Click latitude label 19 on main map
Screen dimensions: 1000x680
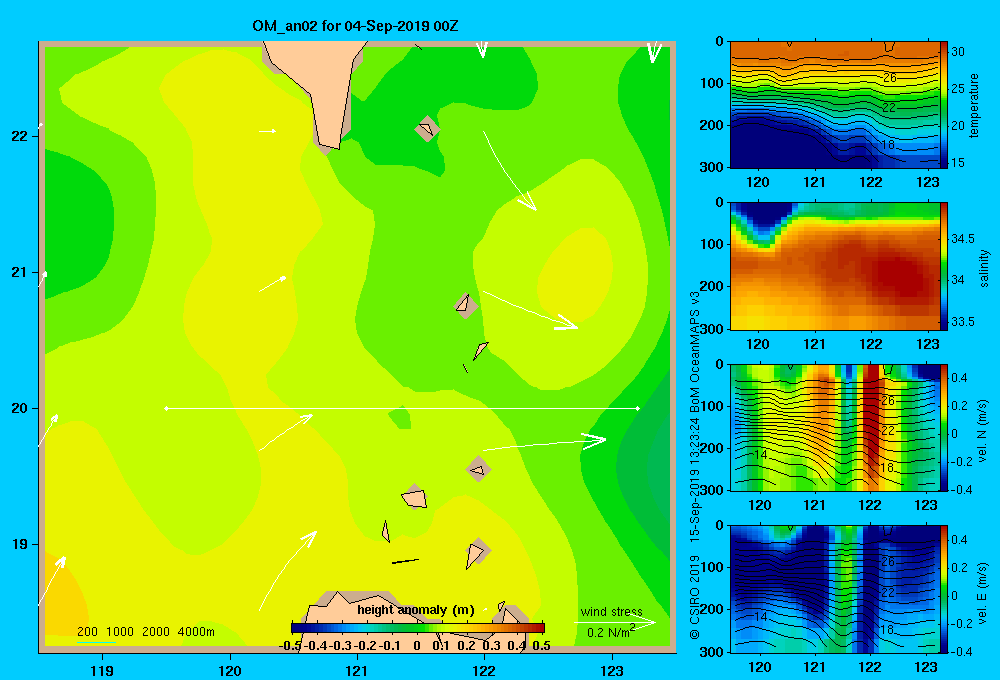click(x=20, y=544)
